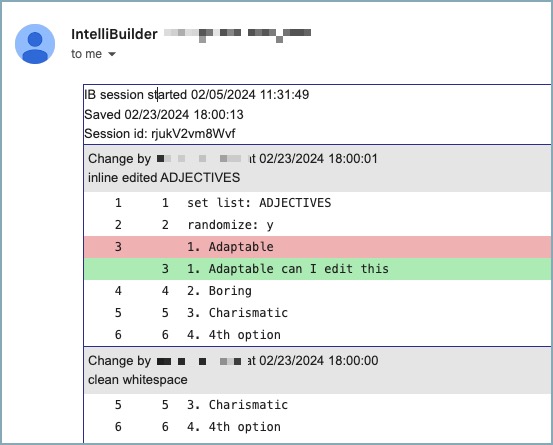This screenshot has height=445, width=553.
Task: Click the 'randomize: y' diff line
Action: pyautogui.click(x=317, y=225)
